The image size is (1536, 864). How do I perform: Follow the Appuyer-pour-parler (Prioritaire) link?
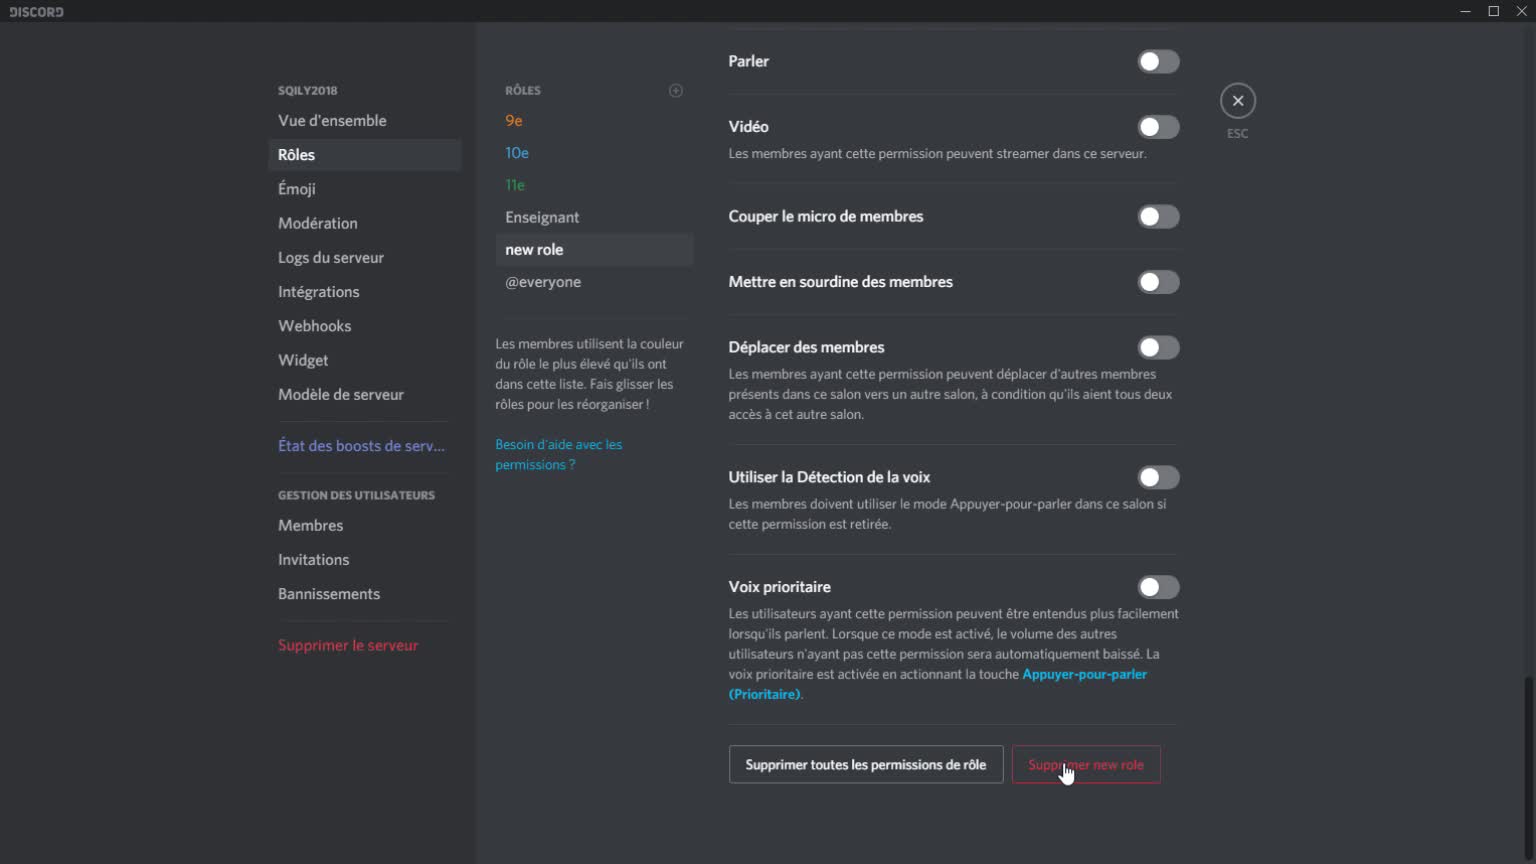(1084, 675)
